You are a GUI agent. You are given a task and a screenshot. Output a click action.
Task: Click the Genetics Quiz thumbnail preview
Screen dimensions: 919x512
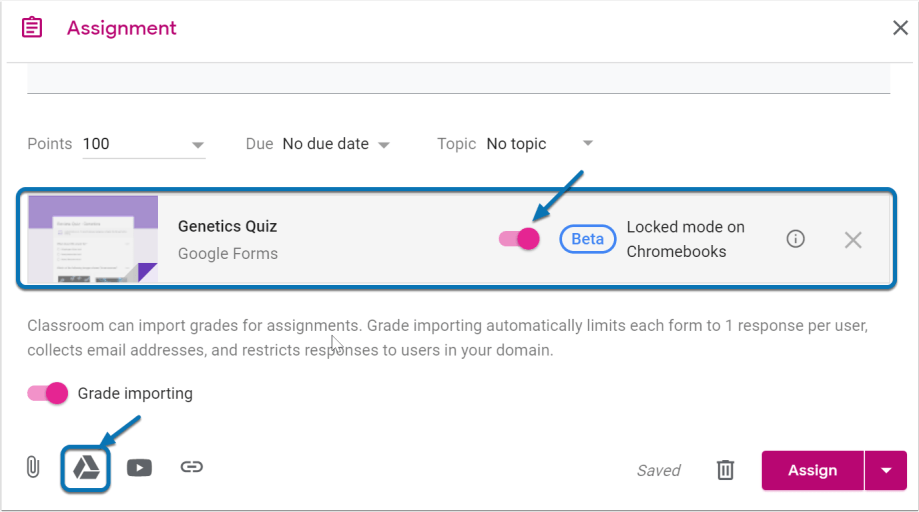click(93, 239)
